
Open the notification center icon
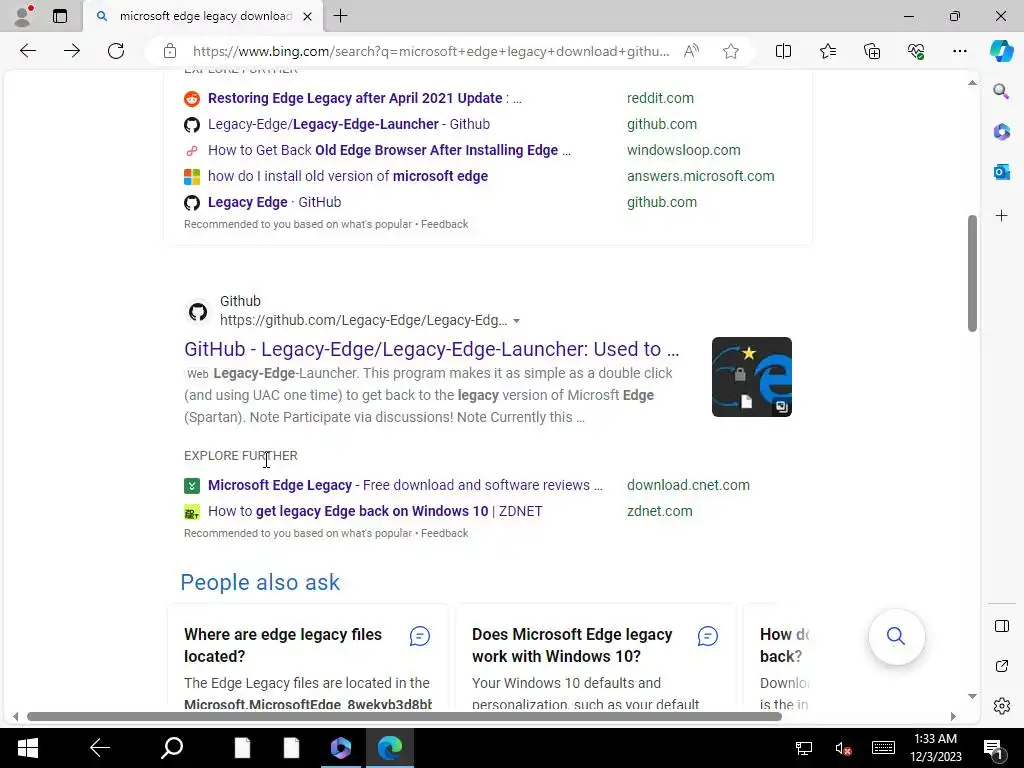pos(993,750)
